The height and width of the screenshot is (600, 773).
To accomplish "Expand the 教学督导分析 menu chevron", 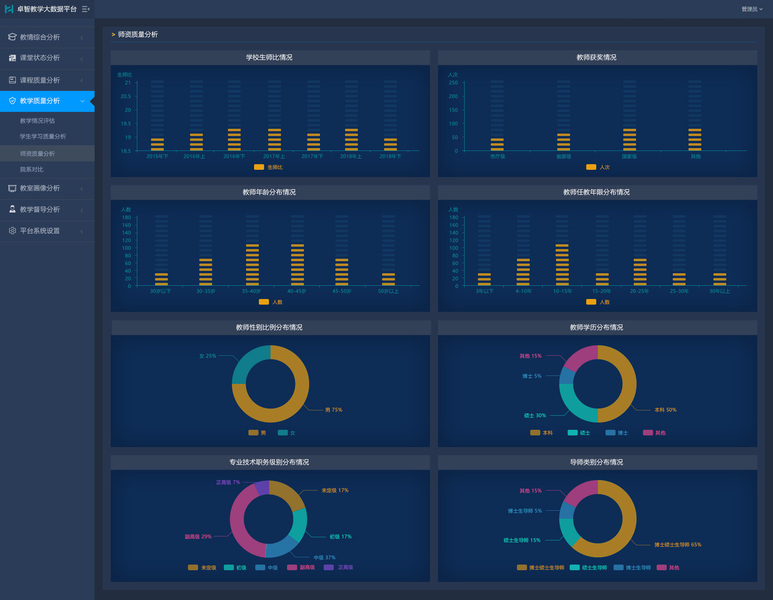I will point(82,210).
